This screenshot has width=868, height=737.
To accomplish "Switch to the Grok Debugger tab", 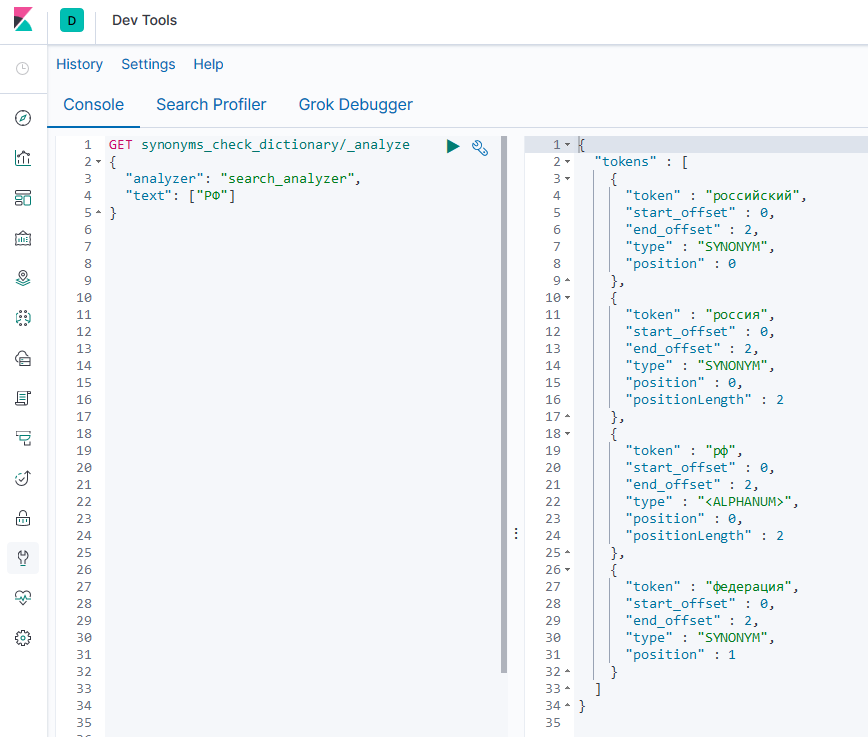I will (355, 104).
